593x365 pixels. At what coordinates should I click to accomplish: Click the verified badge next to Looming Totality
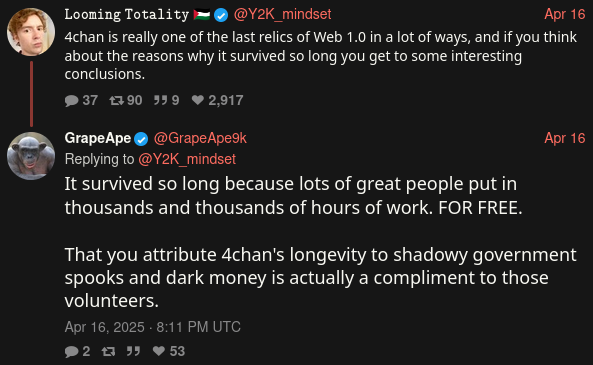(221, 15)
